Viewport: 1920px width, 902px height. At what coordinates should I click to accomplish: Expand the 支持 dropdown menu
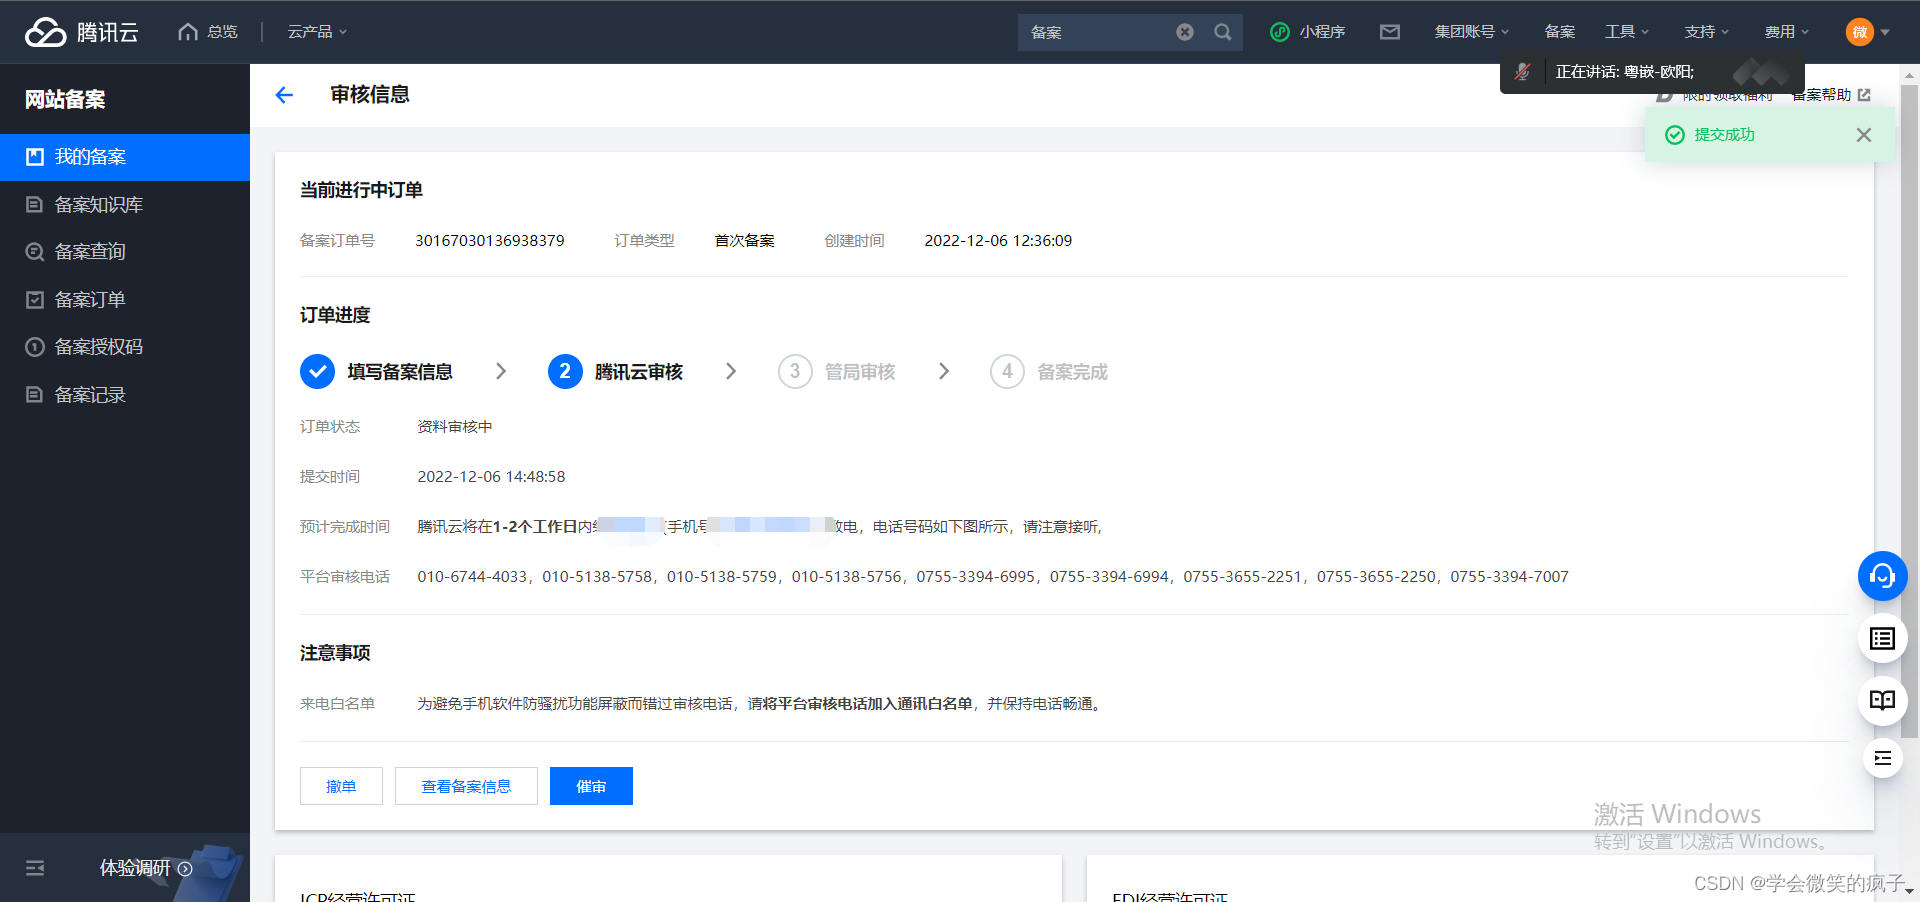(x=1706, y=32)
